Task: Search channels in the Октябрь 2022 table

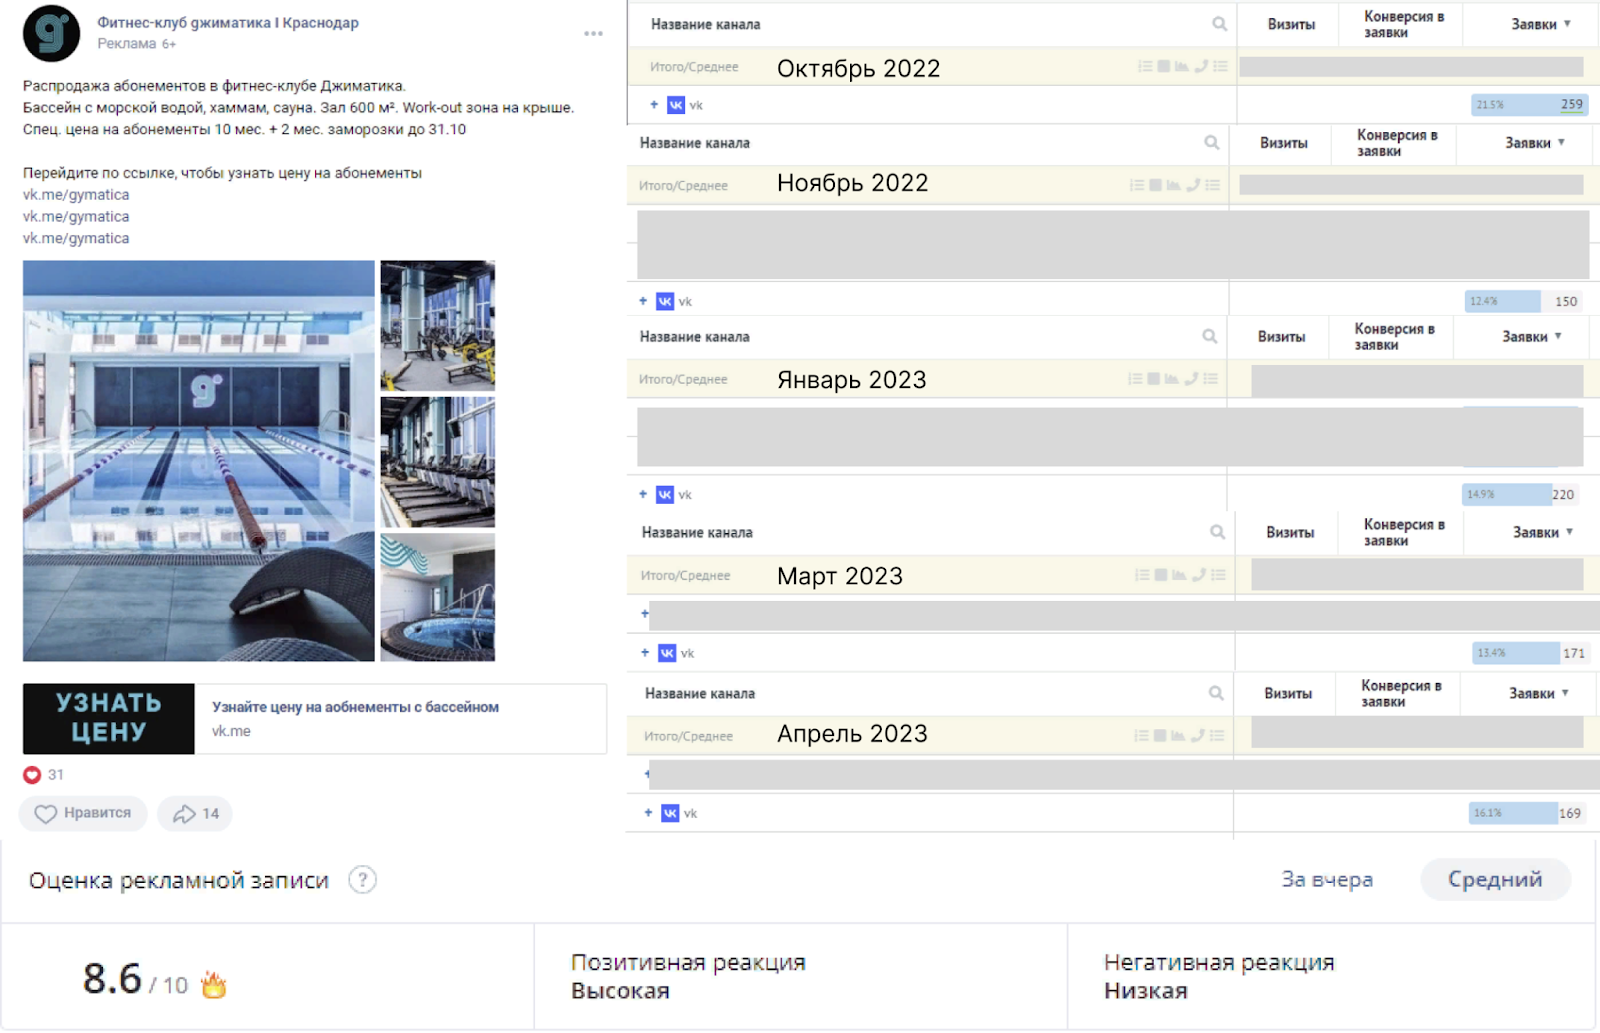Action: [1219, 24]
